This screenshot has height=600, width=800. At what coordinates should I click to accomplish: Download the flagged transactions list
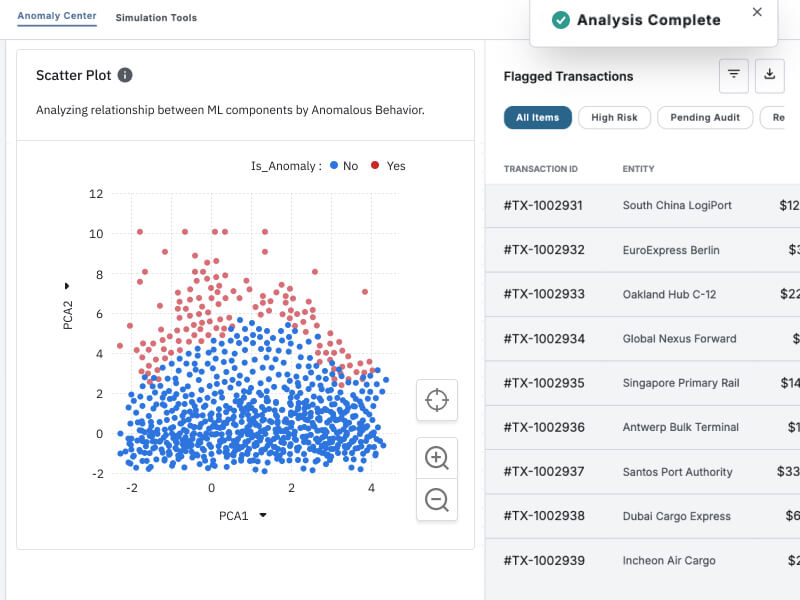coord(769,76)
